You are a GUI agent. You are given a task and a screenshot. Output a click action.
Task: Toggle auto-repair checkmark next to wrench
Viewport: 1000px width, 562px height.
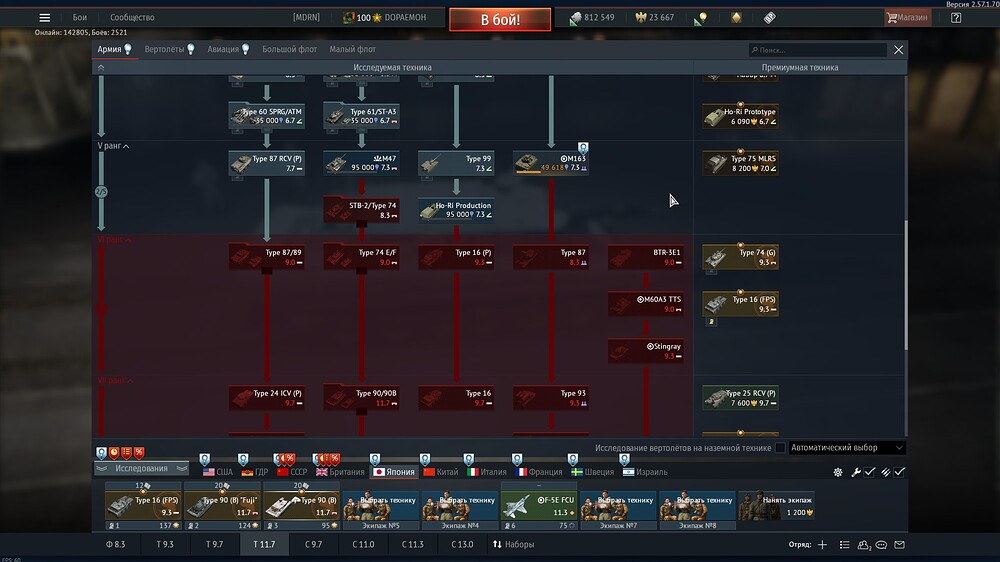point(870,472)
